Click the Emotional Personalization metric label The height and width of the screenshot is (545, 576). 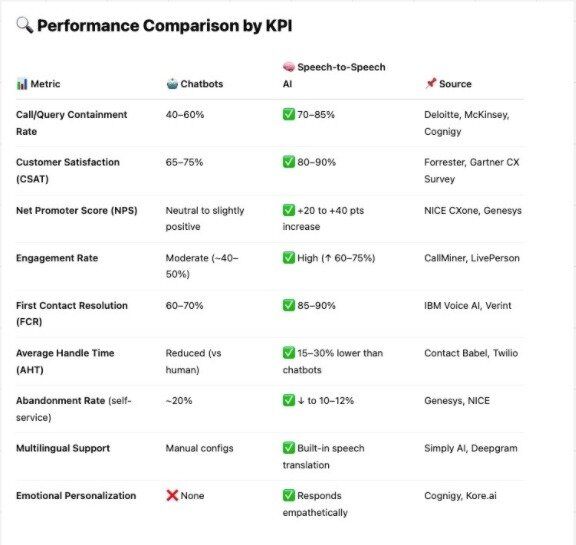76,496
